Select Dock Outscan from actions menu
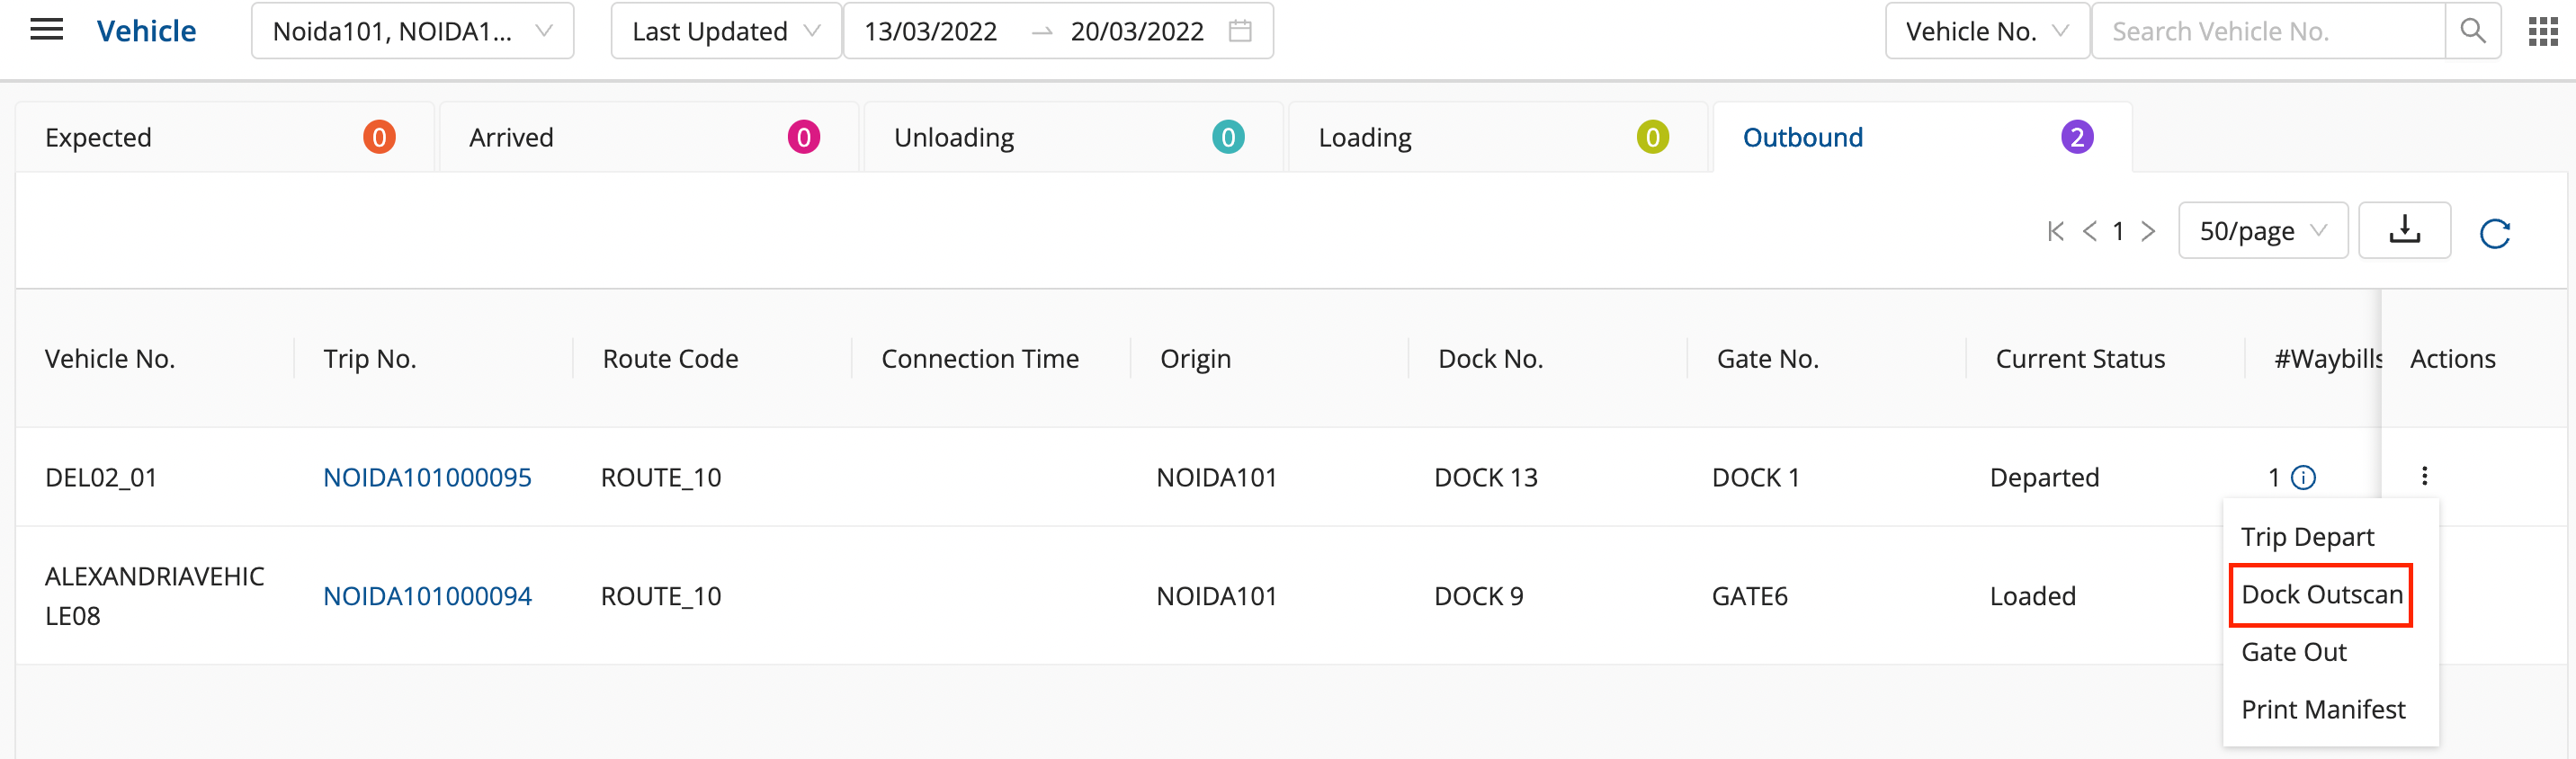Screen dimensions: 2576x759 click(x=2321, y=595)
